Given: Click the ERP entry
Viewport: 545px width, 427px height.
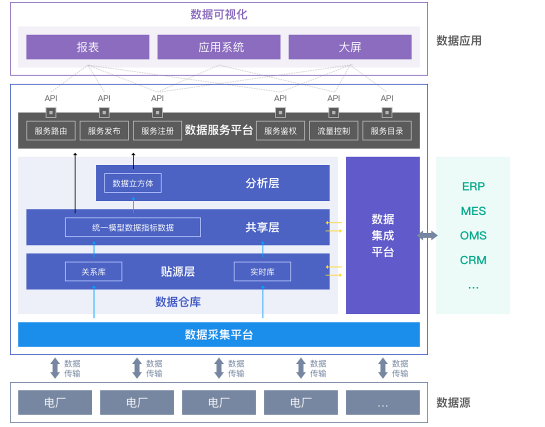Looking at the screenshot, I should coord(473,187).
